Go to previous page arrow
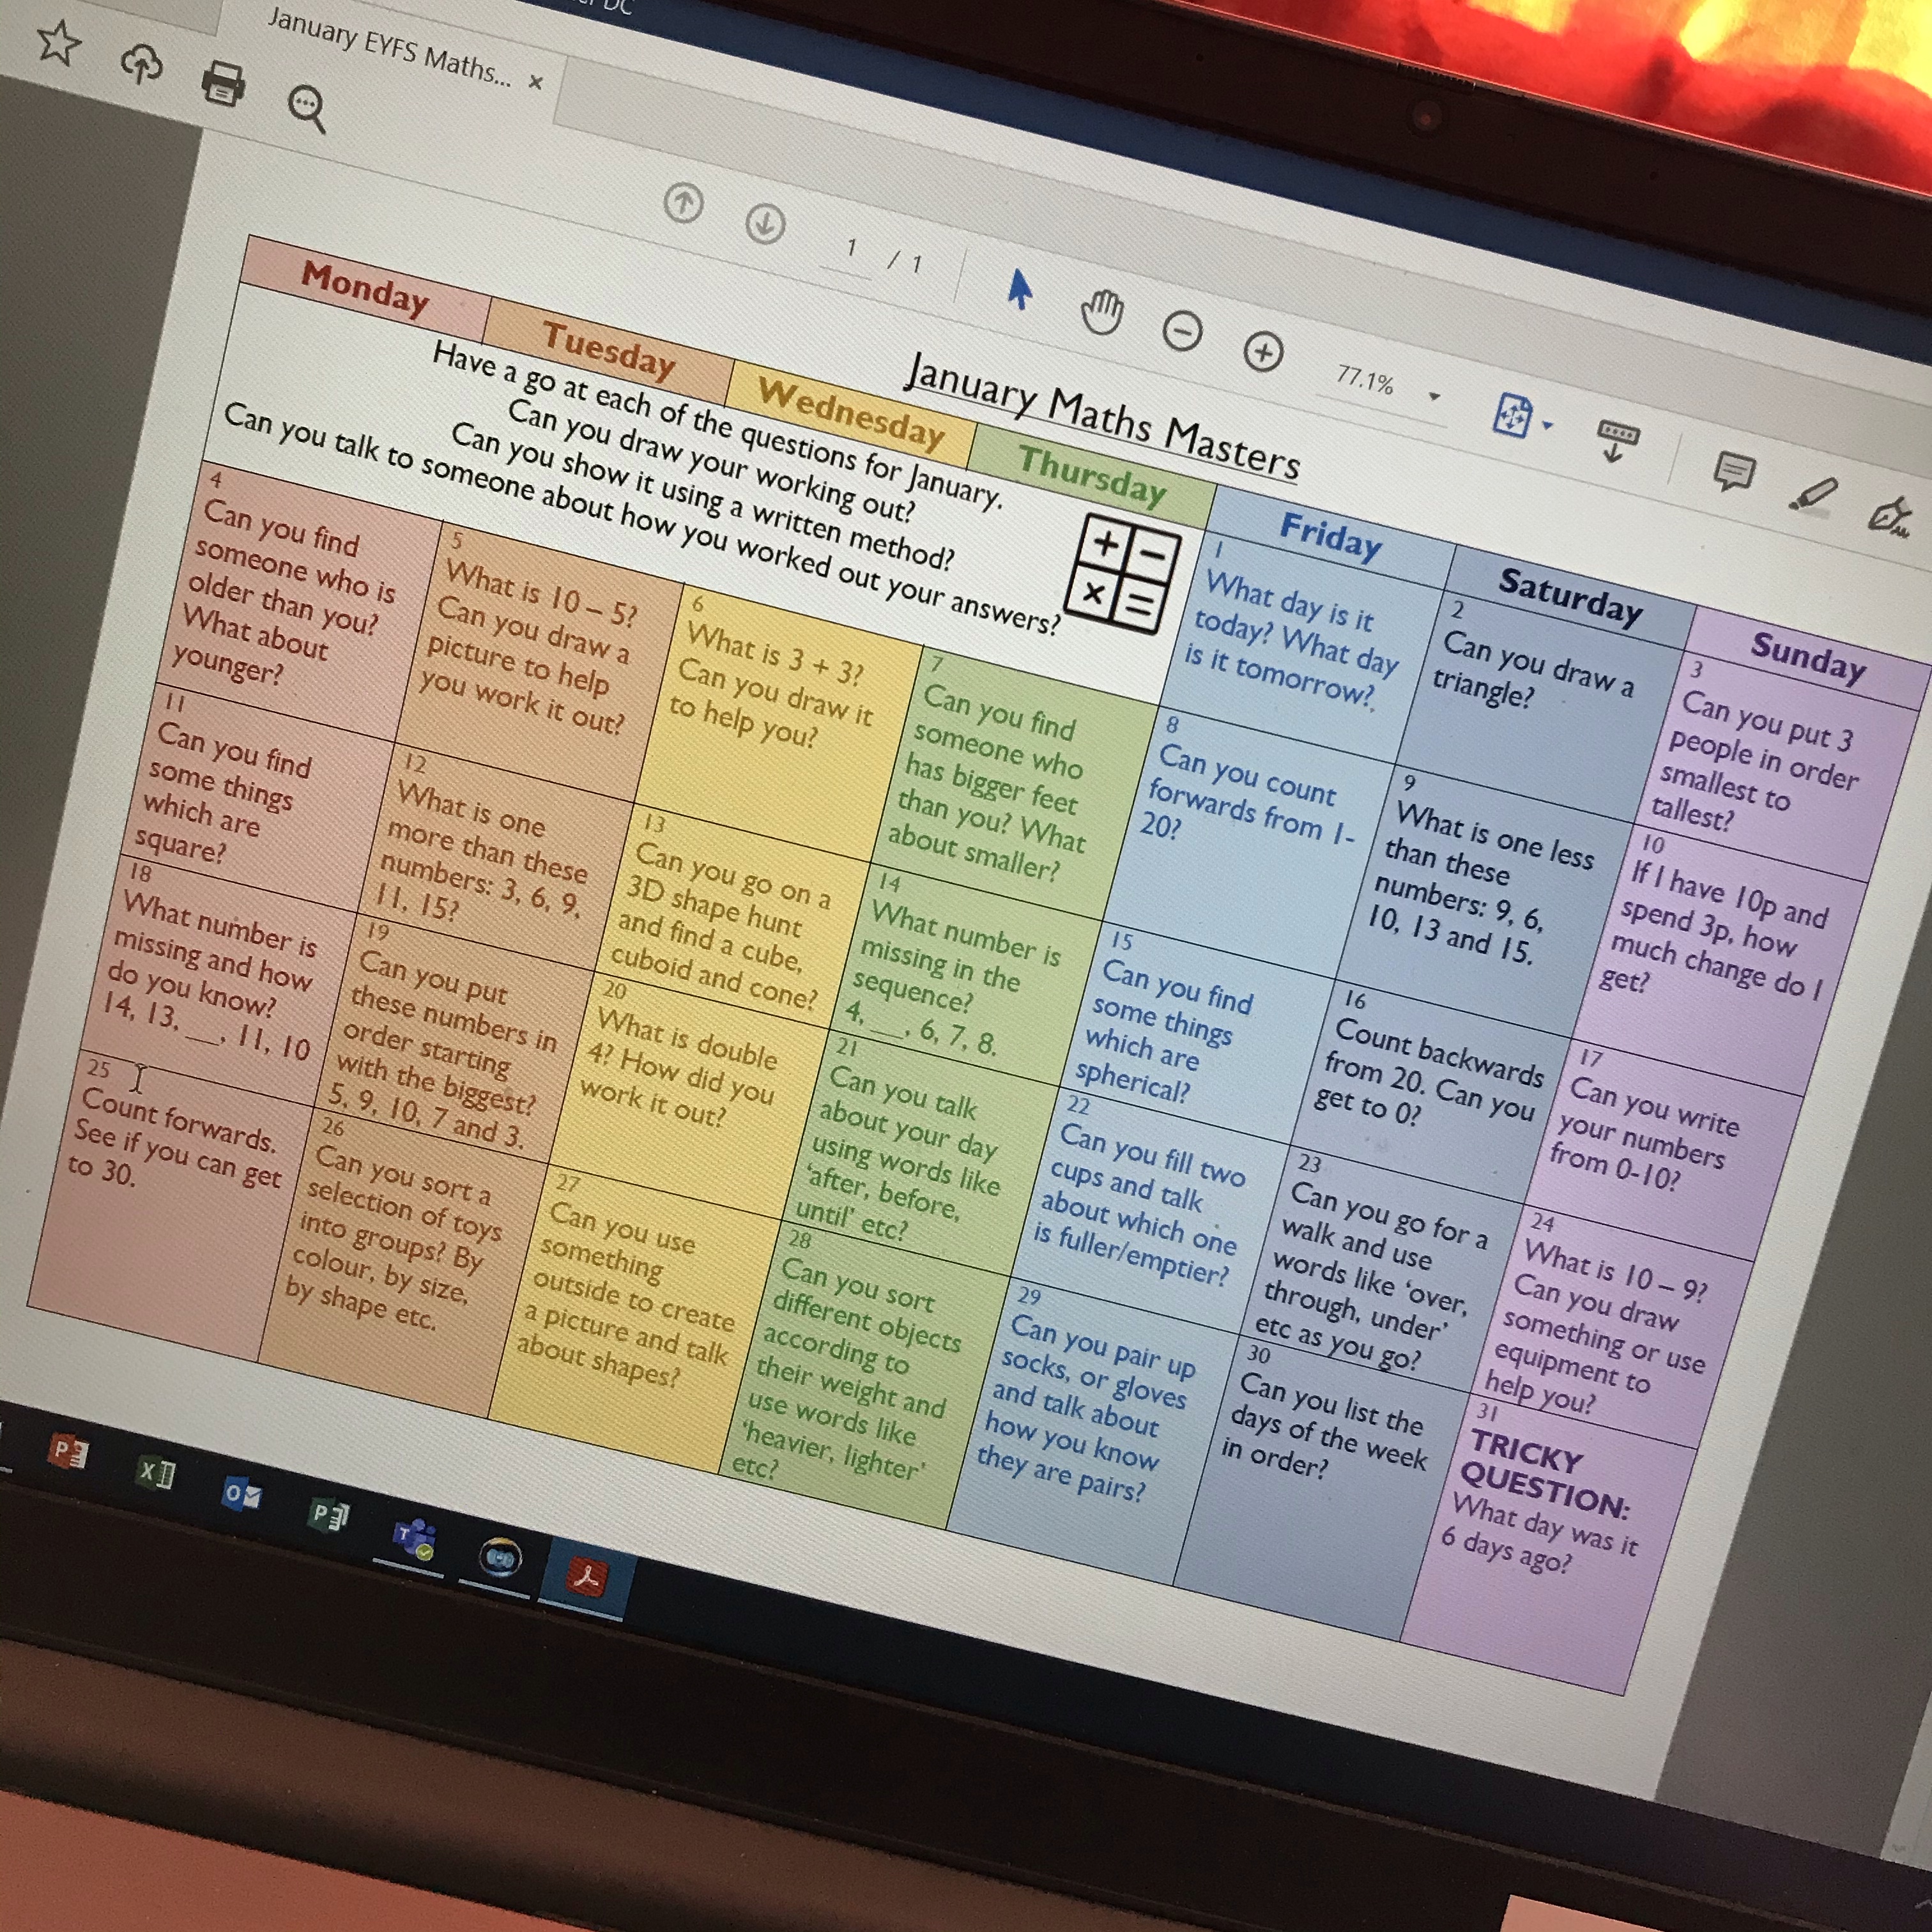1932x1932 pixels. coord(683,204)
